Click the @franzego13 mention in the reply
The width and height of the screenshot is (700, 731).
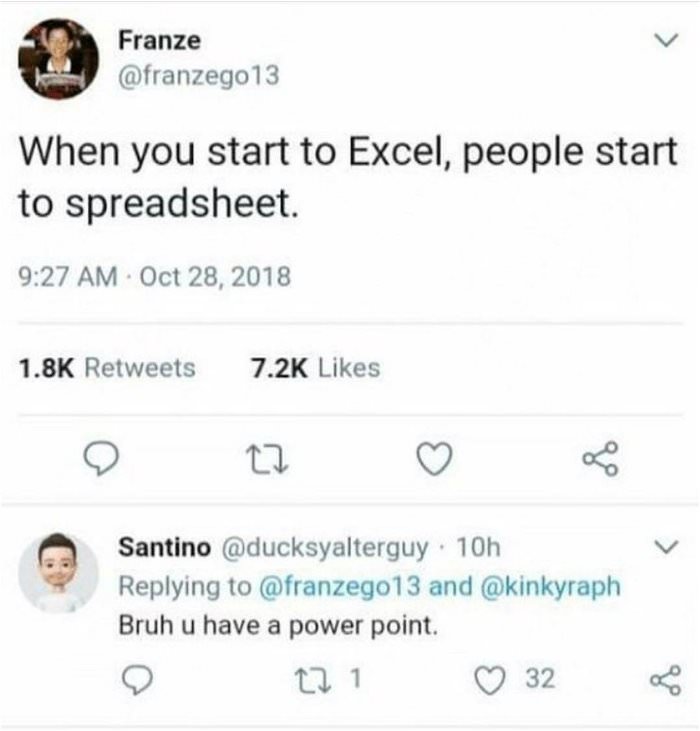click(340, 586)
